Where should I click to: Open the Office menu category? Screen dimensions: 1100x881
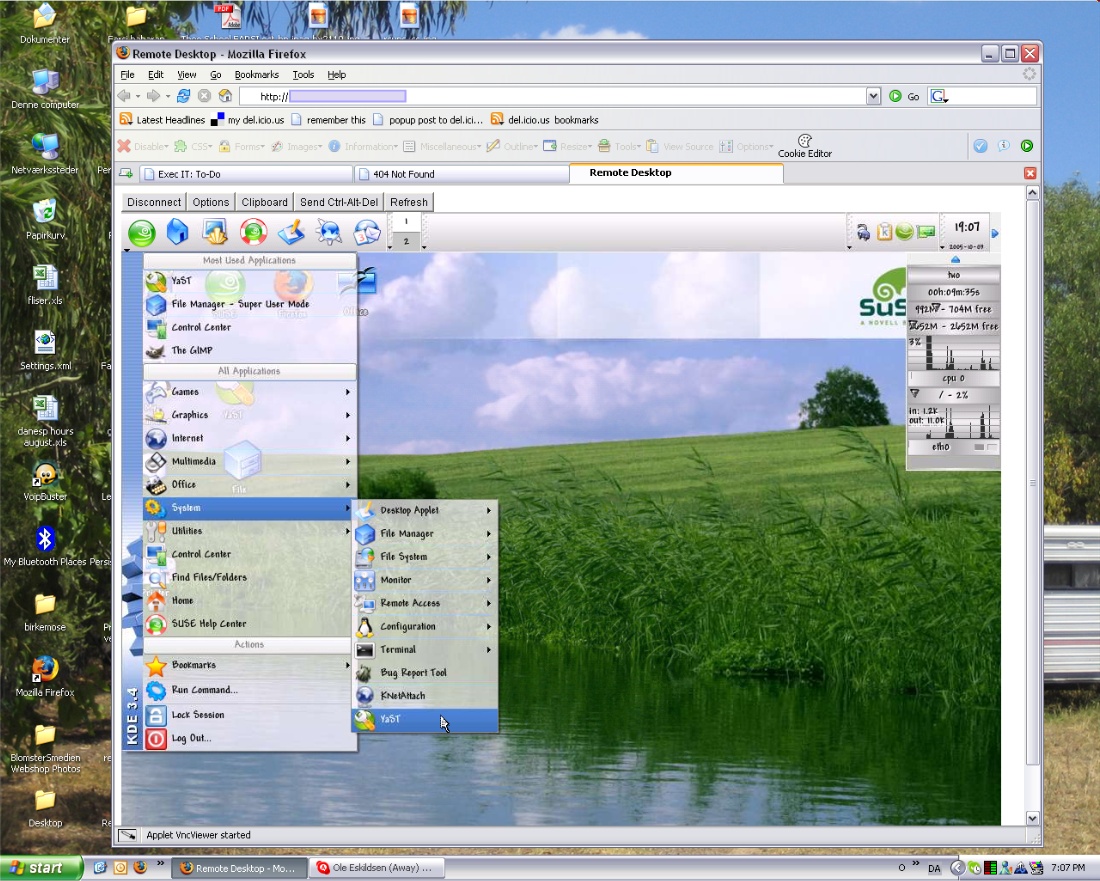click(249, 485)
